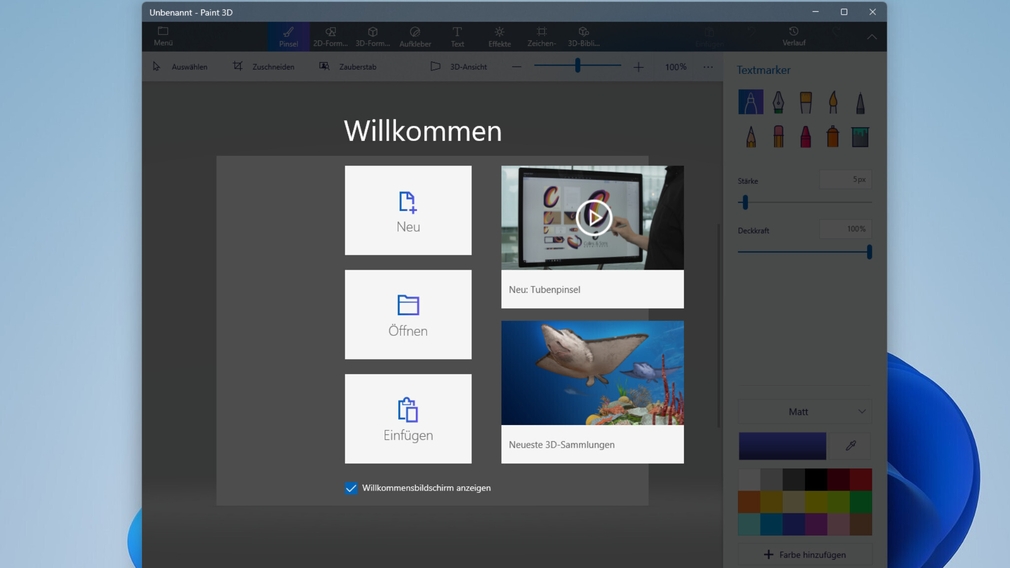Click the Deckkraft 100% input field

[x=846, y=229]
